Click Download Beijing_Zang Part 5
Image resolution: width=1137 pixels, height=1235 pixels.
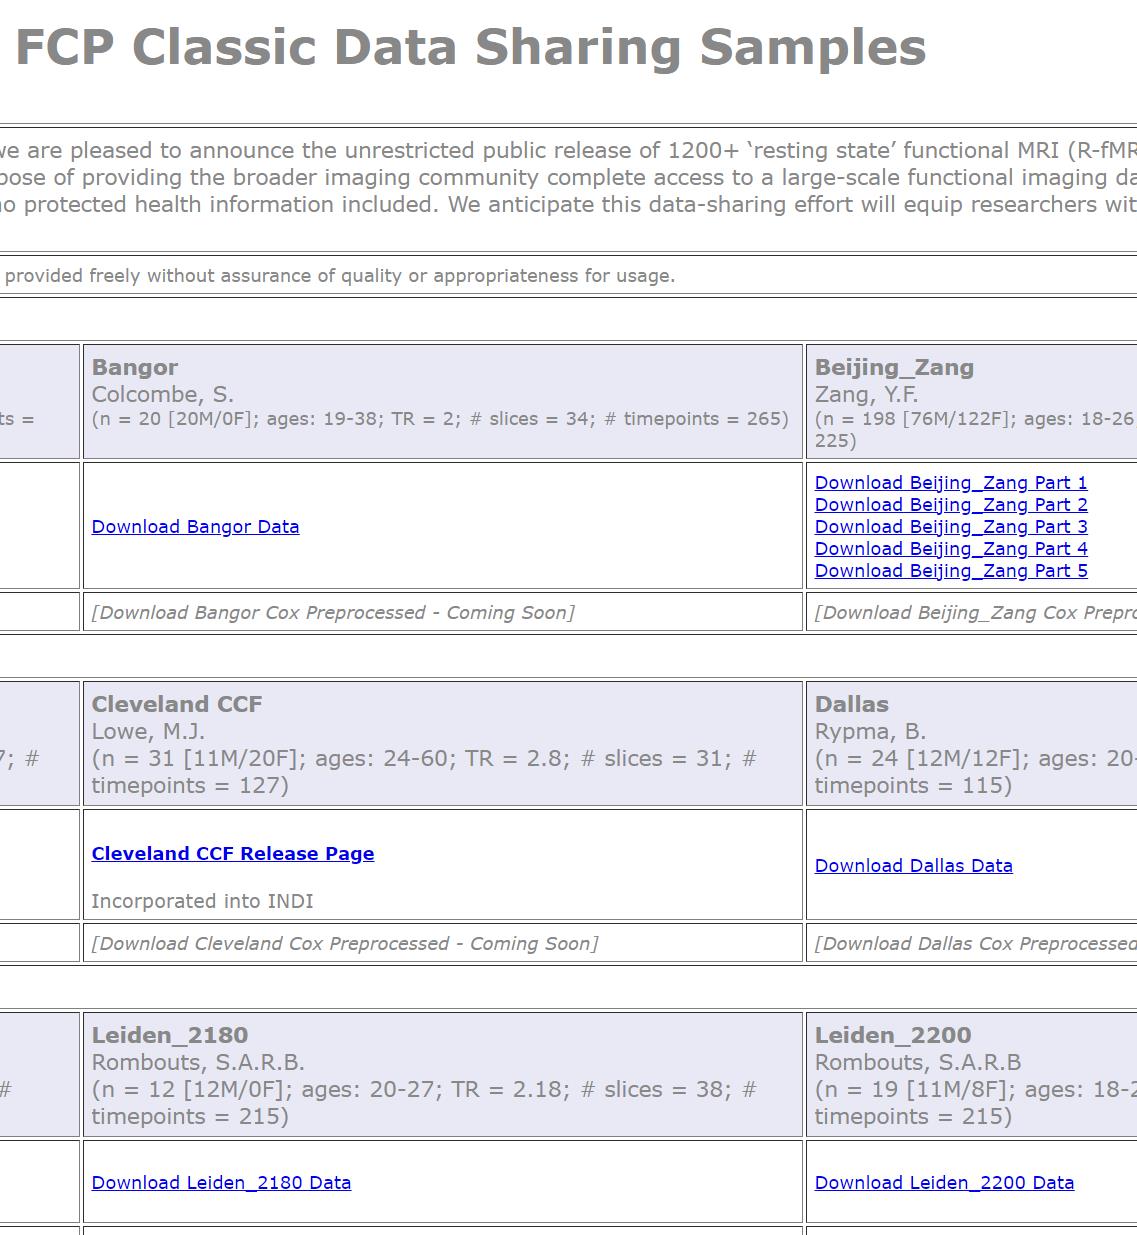pyautogui.click(x=950, y=571)
